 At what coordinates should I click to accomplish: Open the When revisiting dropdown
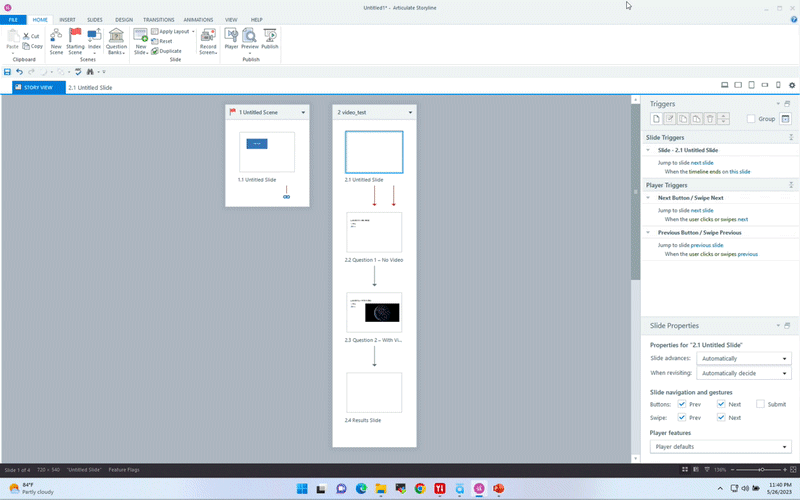point(744,373)
